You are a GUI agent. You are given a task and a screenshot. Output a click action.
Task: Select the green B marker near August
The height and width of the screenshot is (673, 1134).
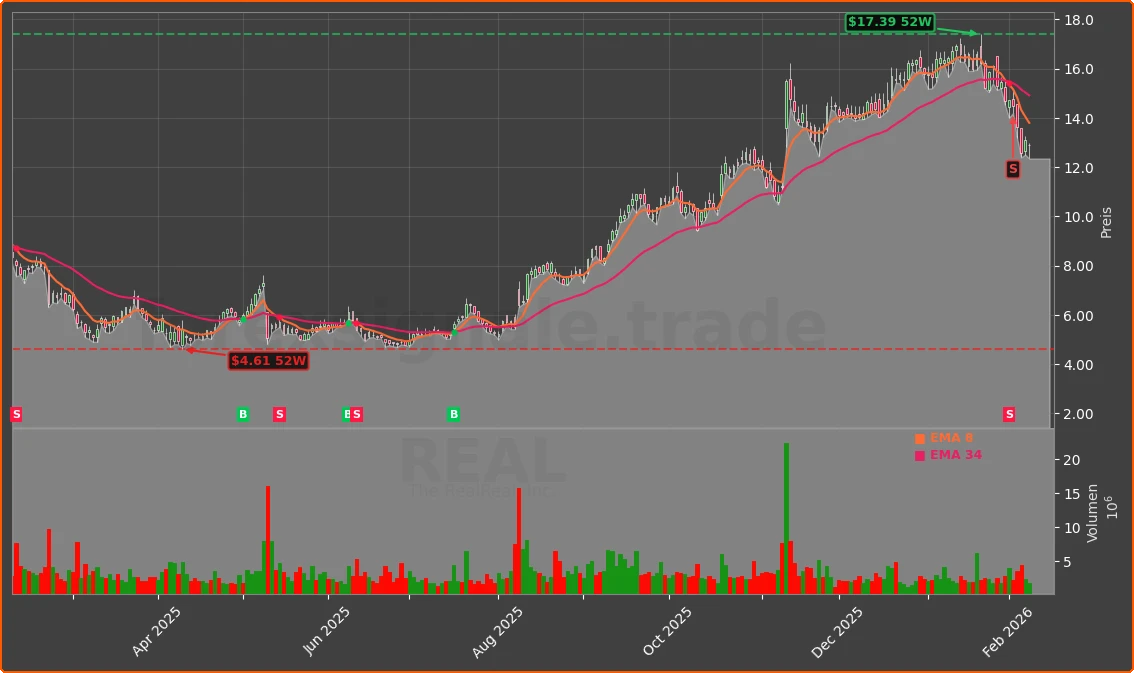tap(454, 413)
